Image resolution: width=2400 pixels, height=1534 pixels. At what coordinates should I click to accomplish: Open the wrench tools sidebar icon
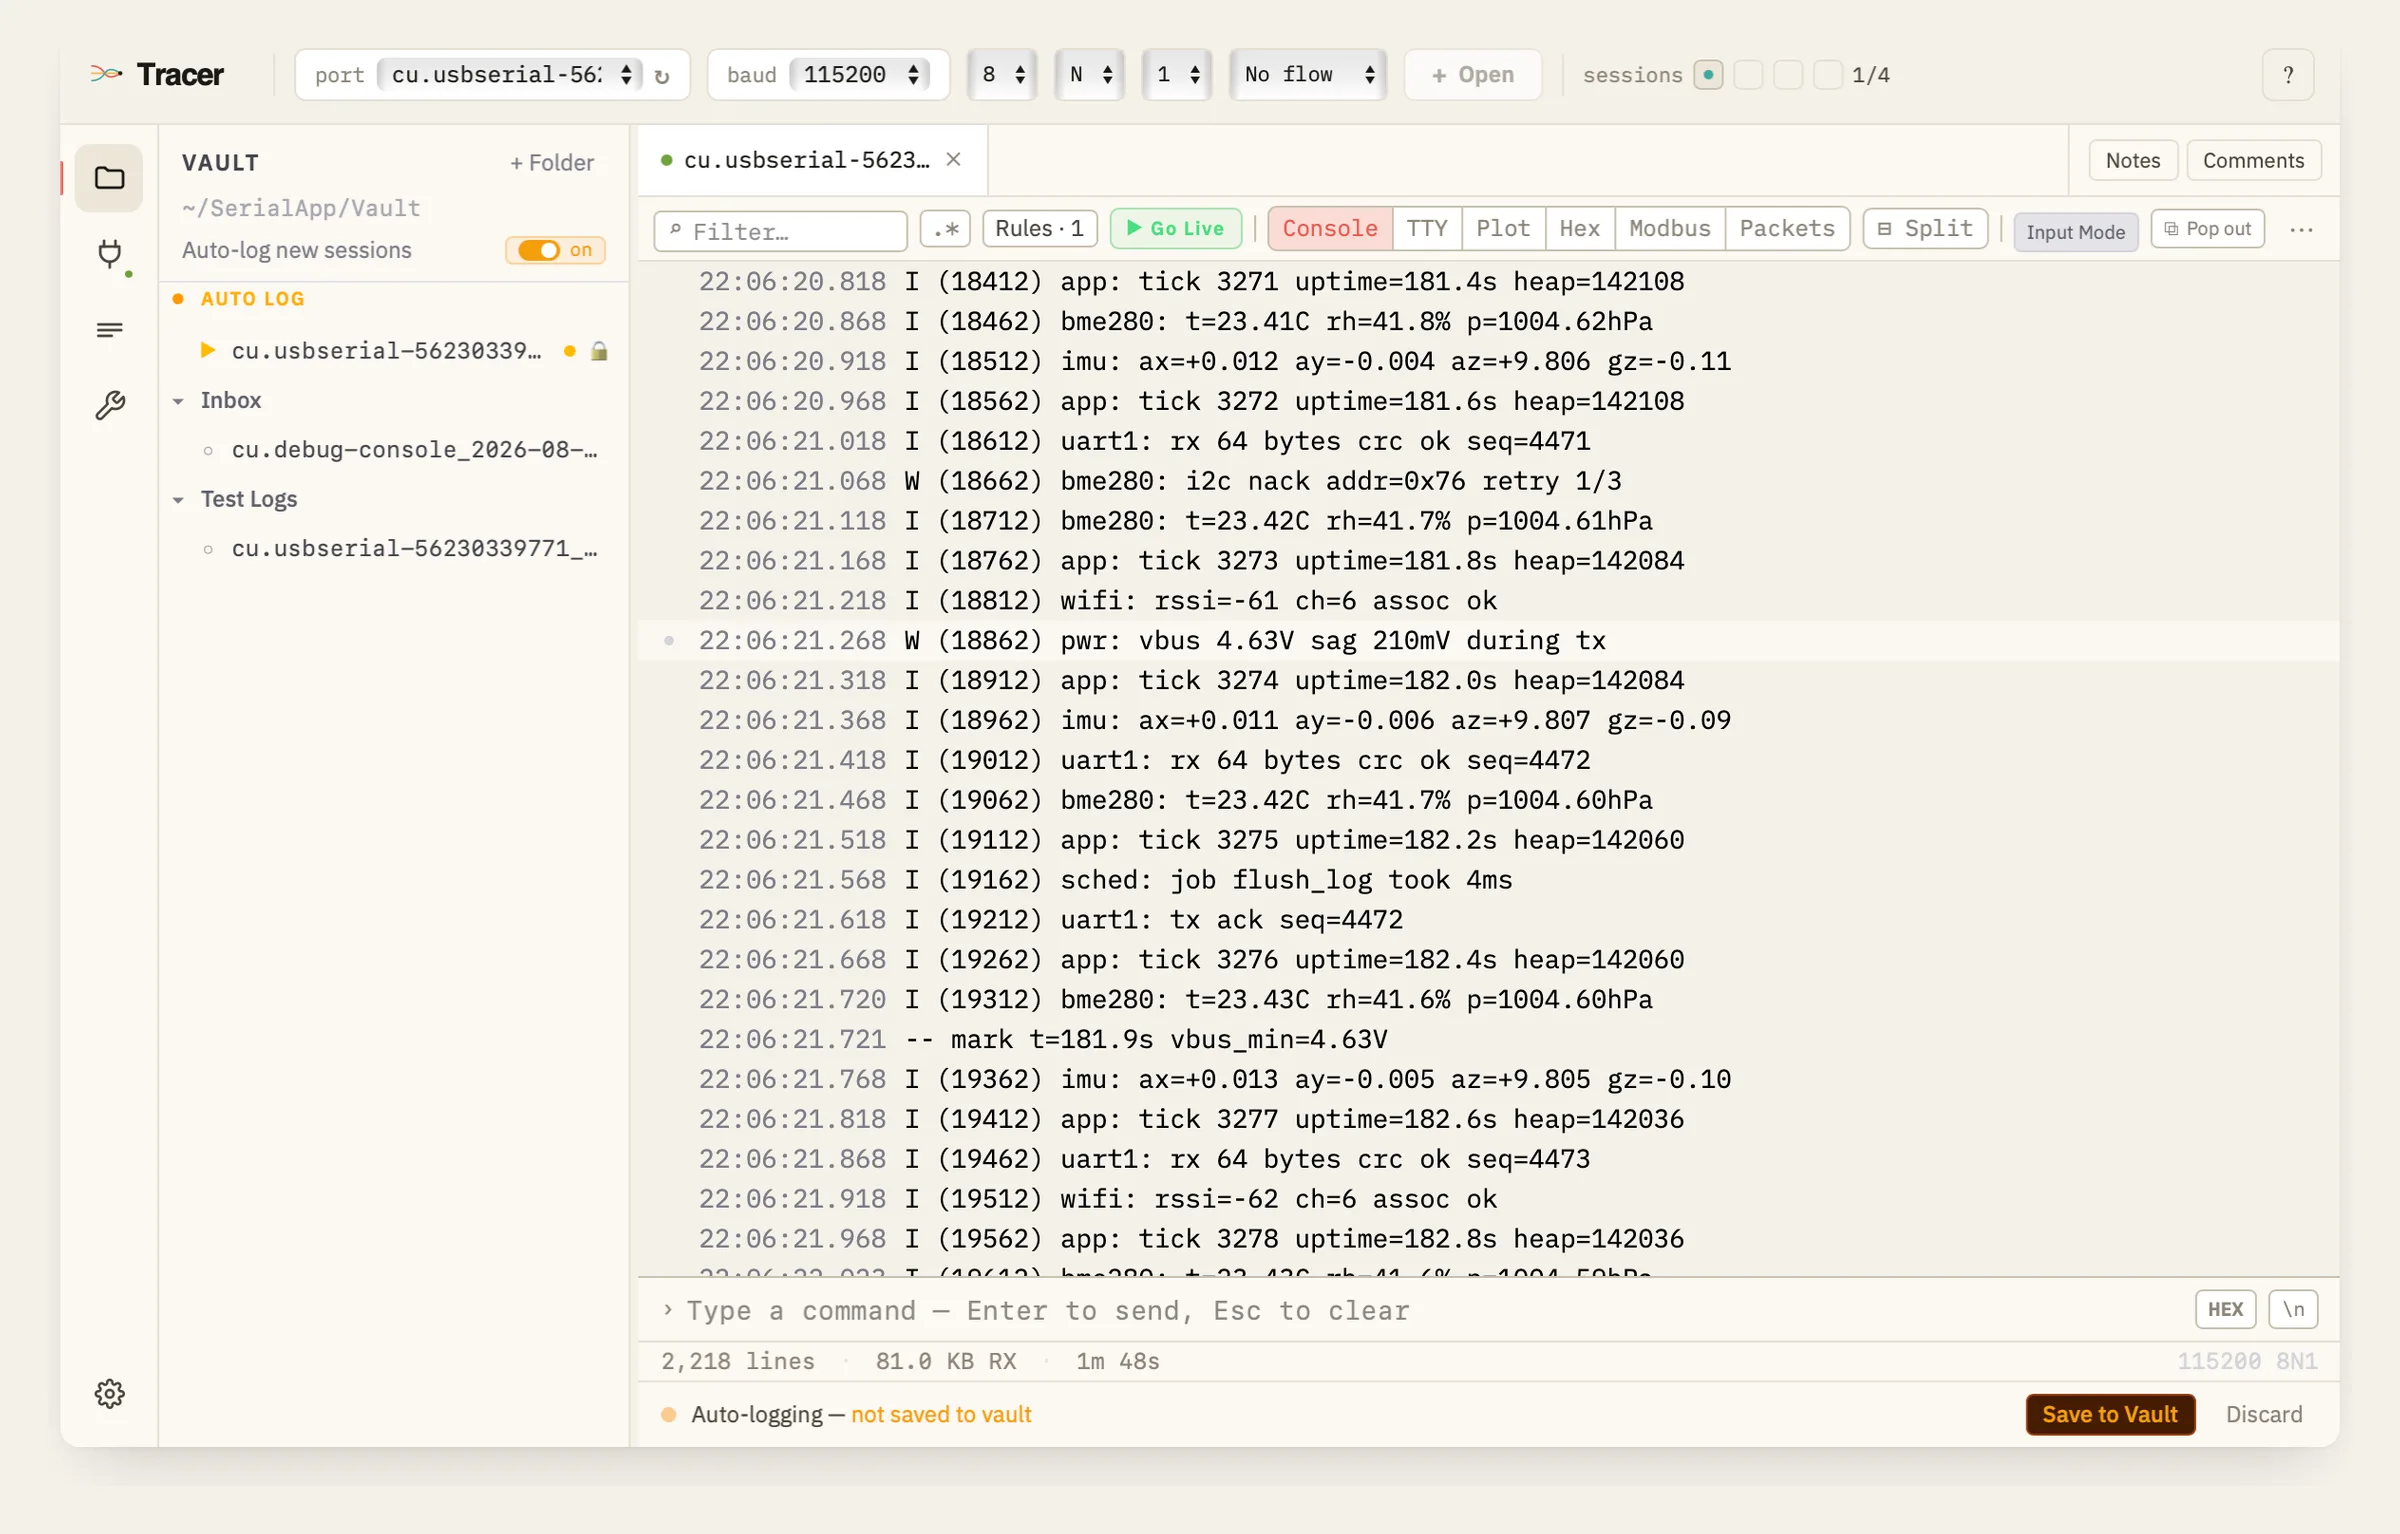(x=110, y=405)
